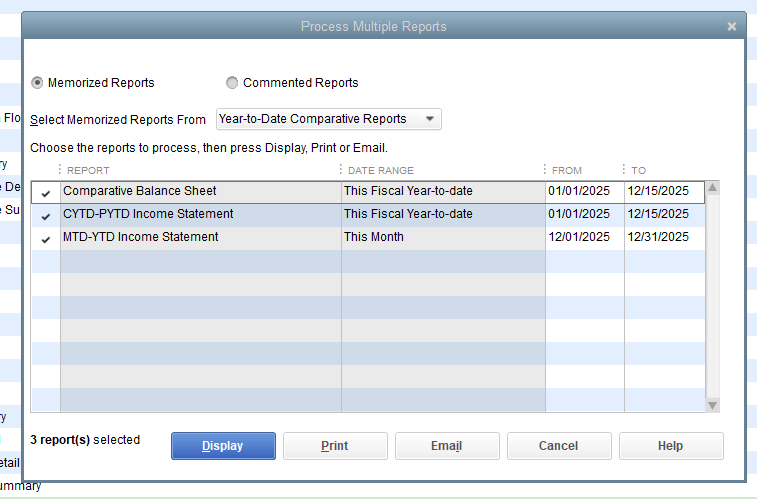This screenshot has height=499, width=757.
Task: Uncheck the MTD-YTD Income Statement checkmark
Action: coord(46,238)
